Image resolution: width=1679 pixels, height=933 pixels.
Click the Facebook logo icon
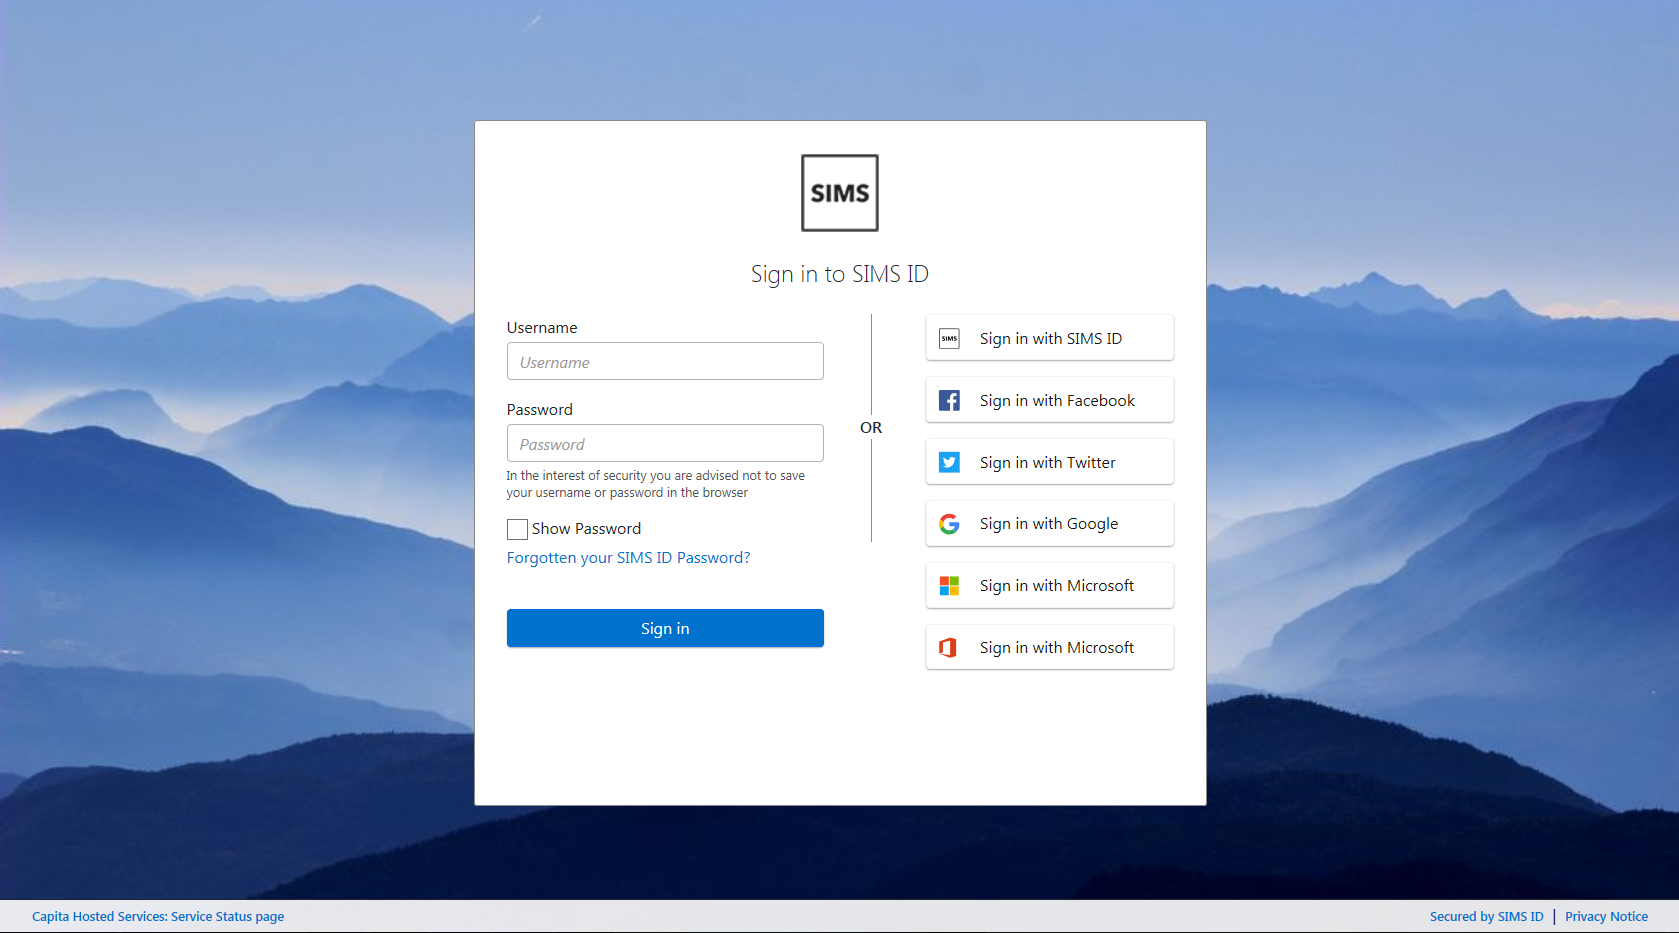(949, 401)
